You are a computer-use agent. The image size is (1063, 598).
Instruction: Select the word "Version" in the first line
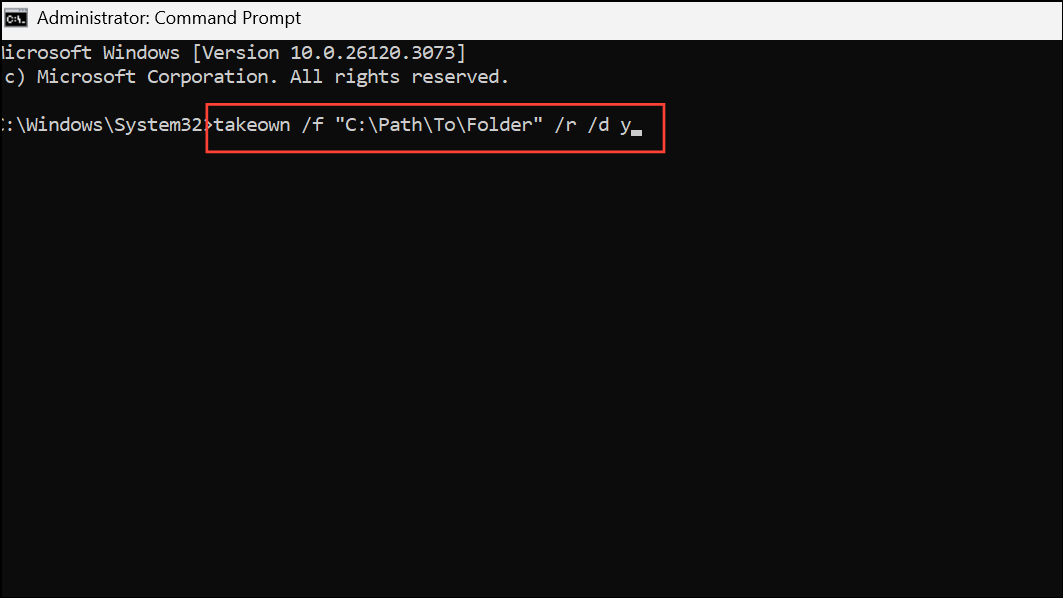pyautogui.click(x=241, y=53)
